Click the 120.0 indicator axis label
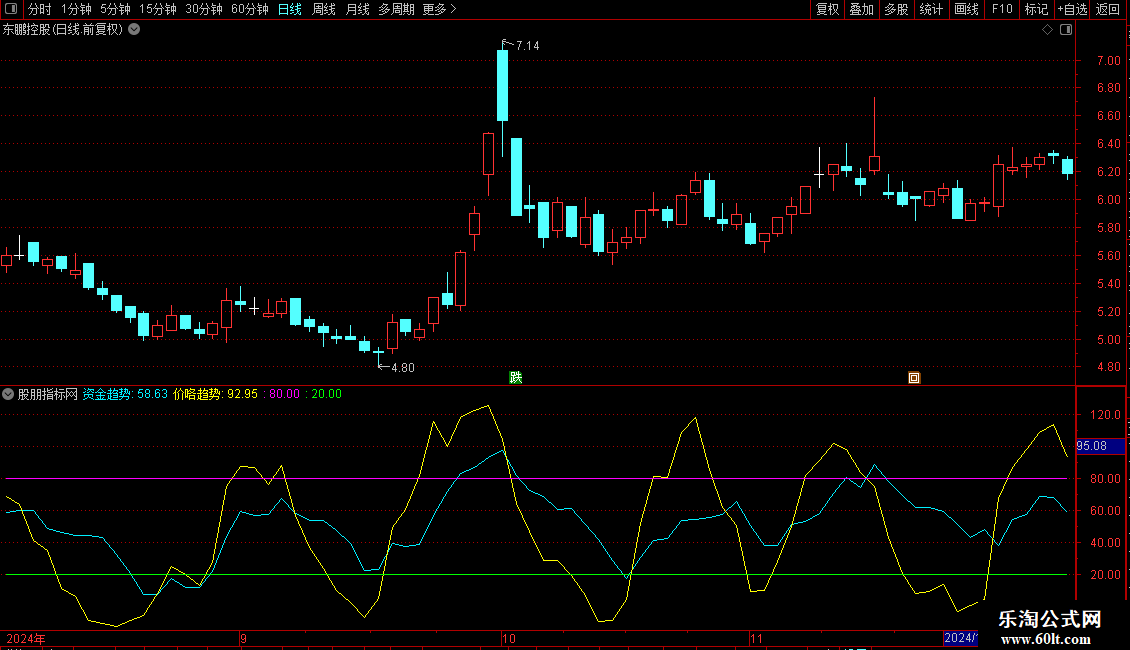 (1105, 415)
